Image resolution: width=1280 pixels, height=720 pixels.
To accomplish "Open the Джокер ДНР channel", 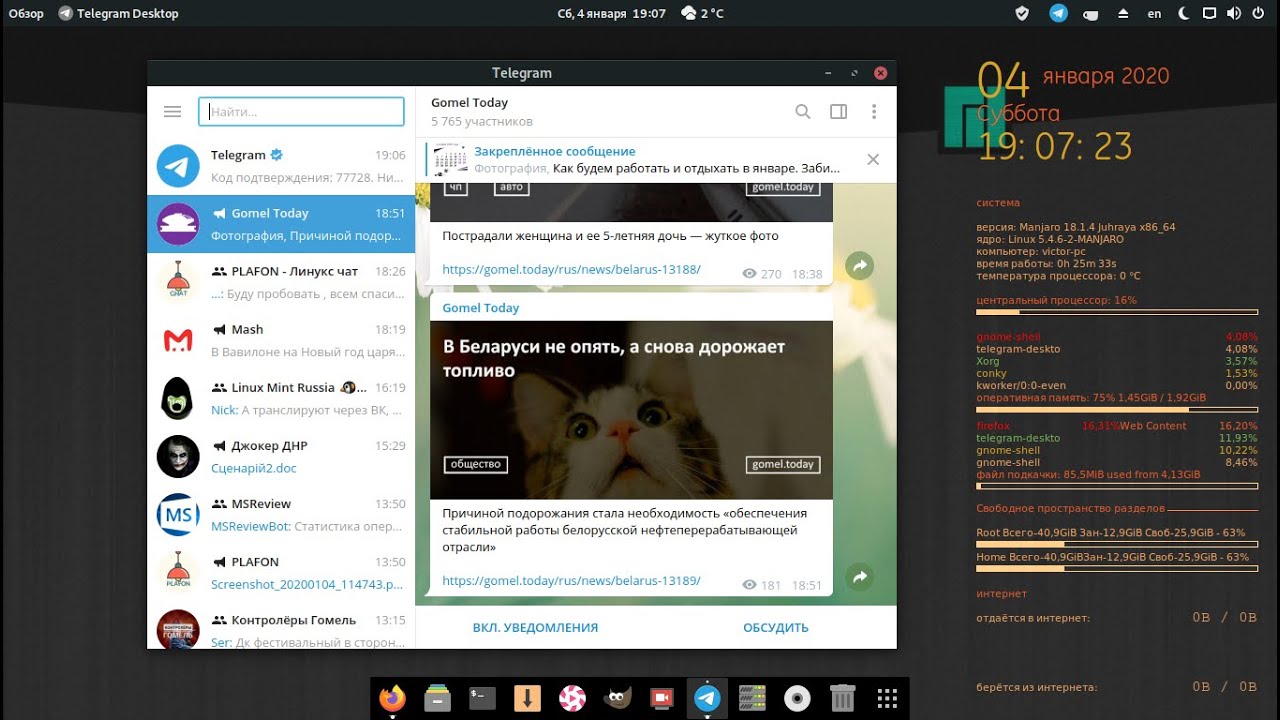I will 281,456.
